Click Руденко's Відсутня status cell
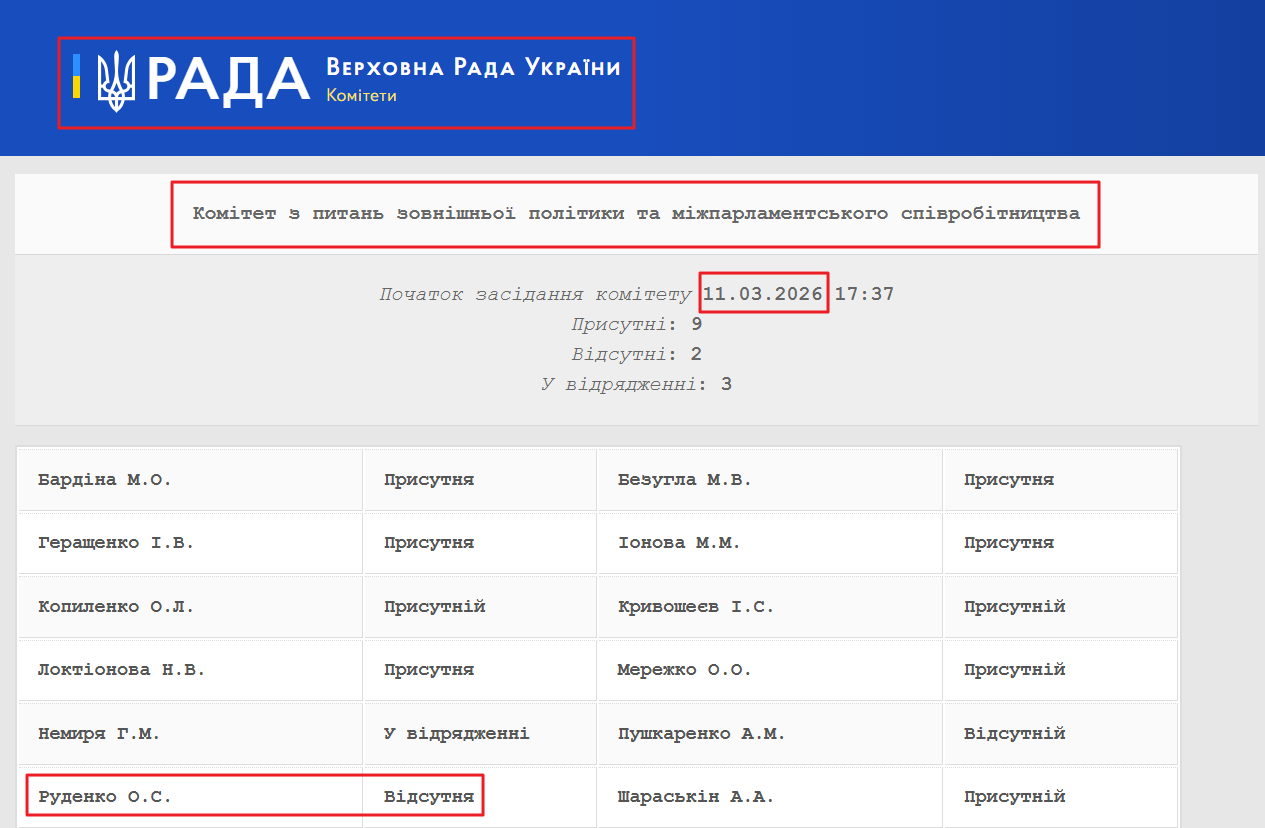 click(x=480, y=797)
